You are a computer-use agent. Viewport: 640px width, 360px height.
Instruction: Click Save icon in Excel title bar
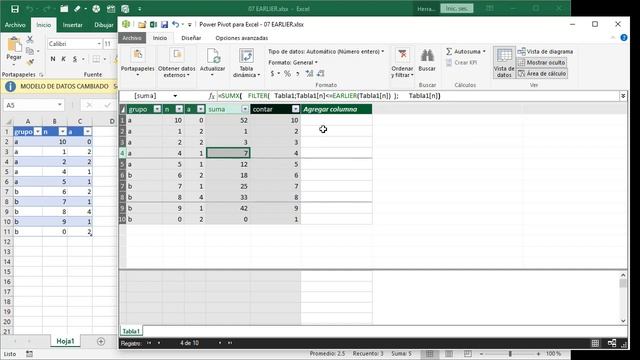(15, 9)
